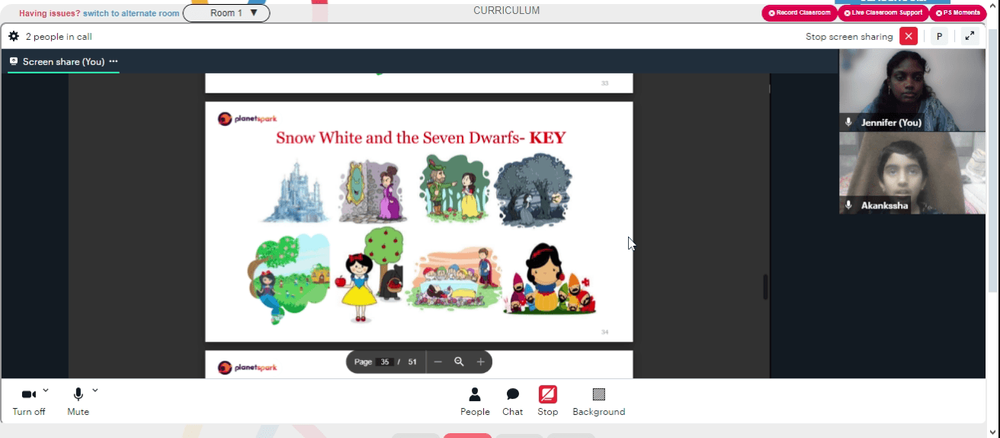Click Snow White holding apple picture
1000x438 pixels.
point(370,275)
